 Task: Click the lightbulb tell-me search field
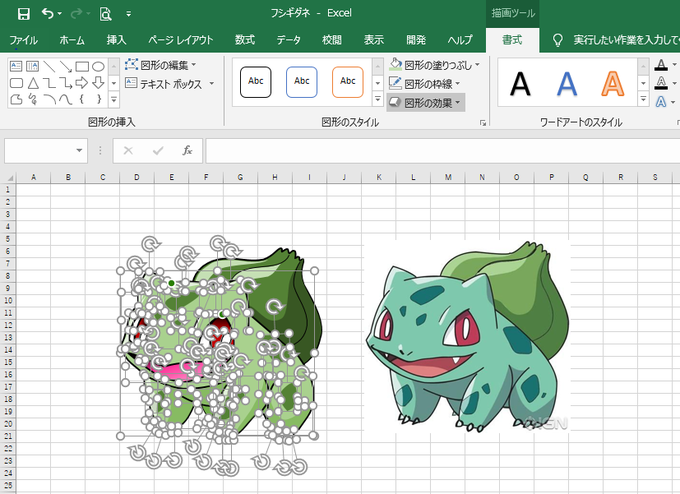[x=616, y=40]
